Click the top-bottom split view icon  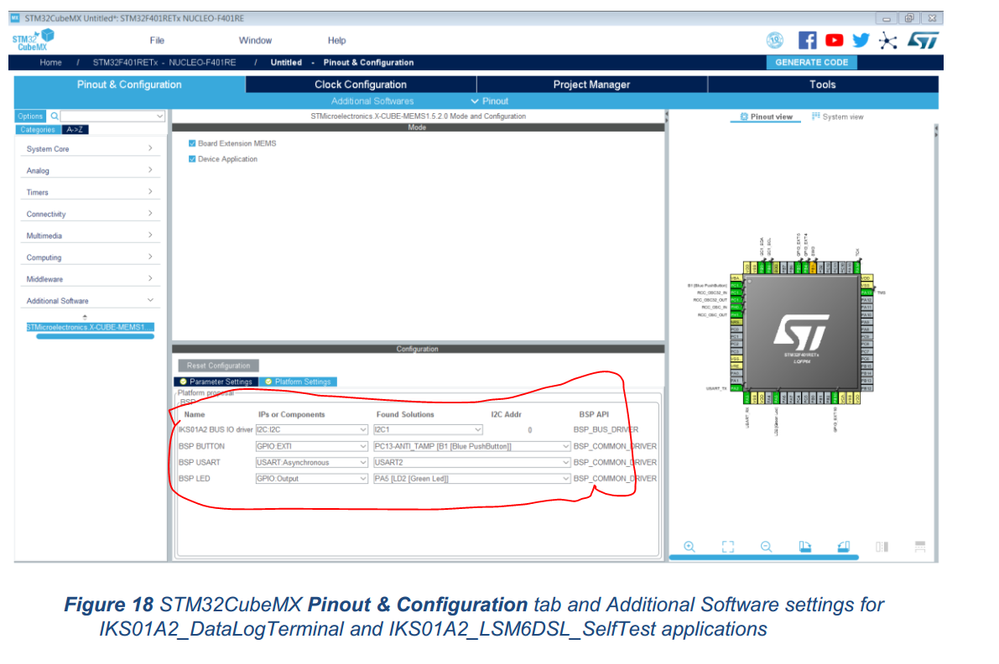coord(920,547)
